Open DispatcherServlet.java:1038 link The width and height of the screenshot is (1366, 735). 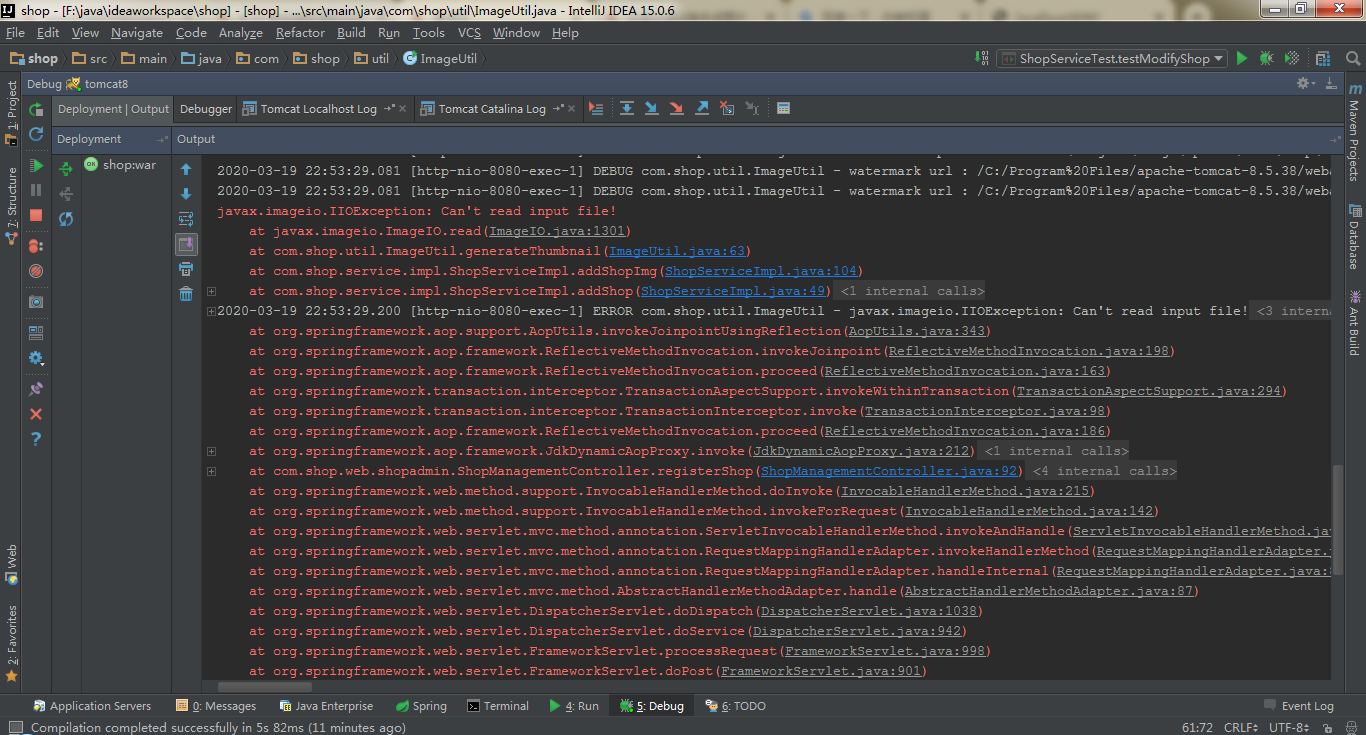869,611
